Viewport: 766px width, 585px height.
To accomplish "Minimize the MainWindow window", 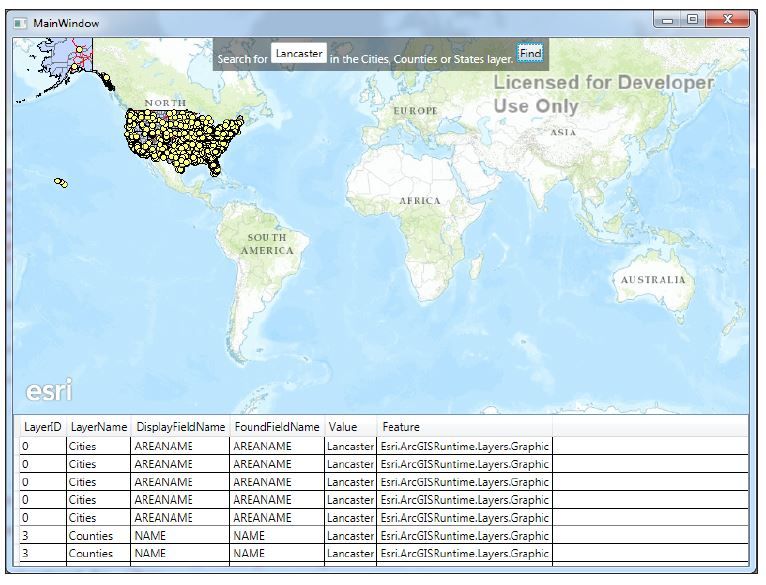I will (668, 20).
